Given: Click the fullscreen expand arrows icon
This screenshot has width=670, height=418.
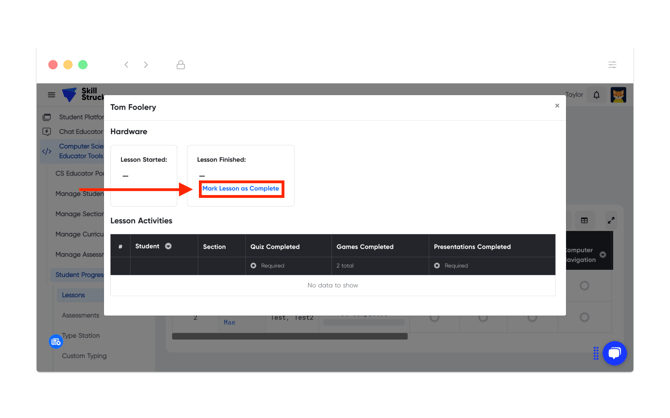Looking at the screenshot, I should [610, 220].
